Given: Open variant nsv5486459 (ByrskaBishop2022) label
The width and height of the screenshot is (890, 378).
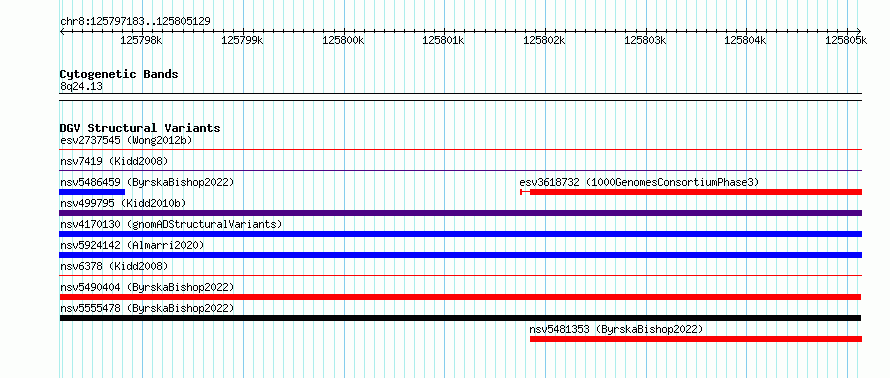Looking at the screenshot, I should coord(147,182).
